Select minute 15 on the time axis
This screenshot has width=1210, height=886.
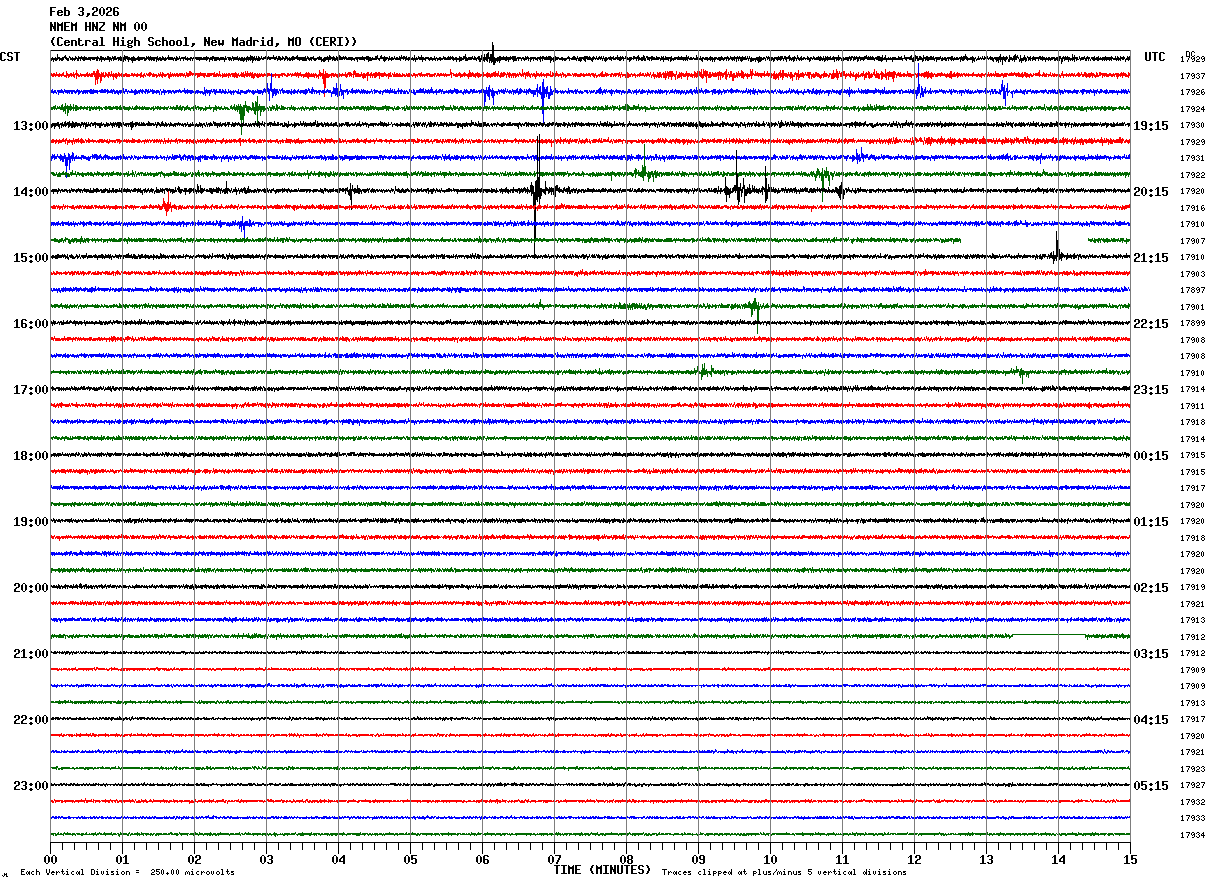[1130, 859]
